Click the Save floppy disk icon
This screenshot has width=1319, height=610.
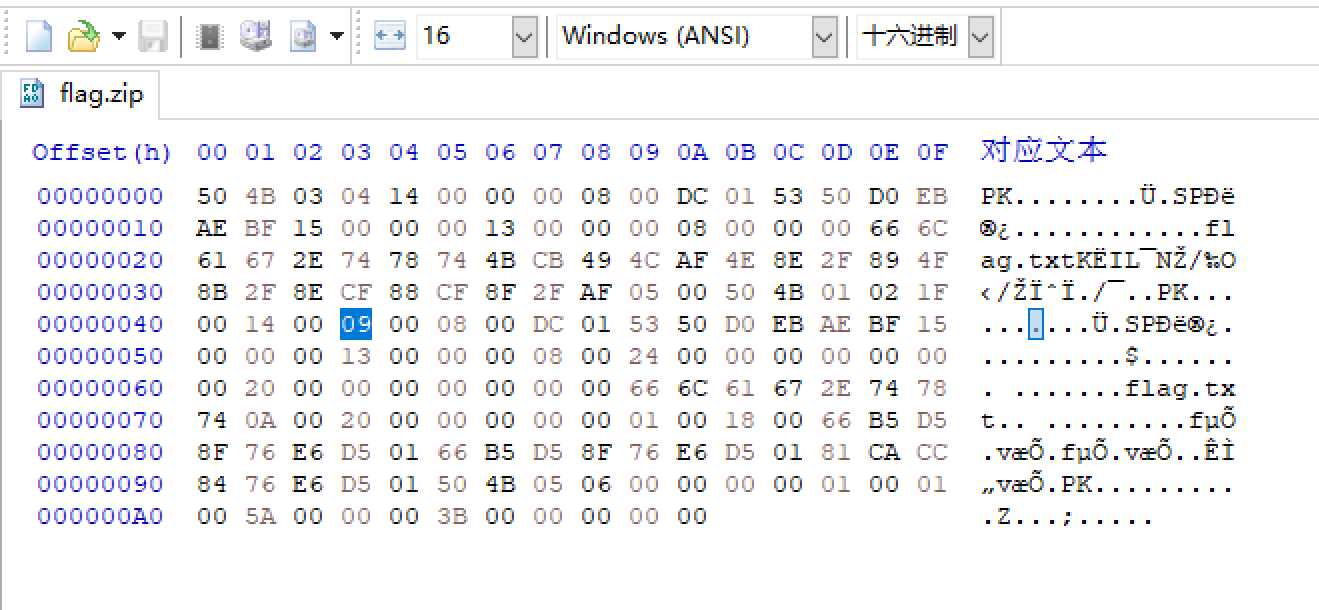click(153, 37)
